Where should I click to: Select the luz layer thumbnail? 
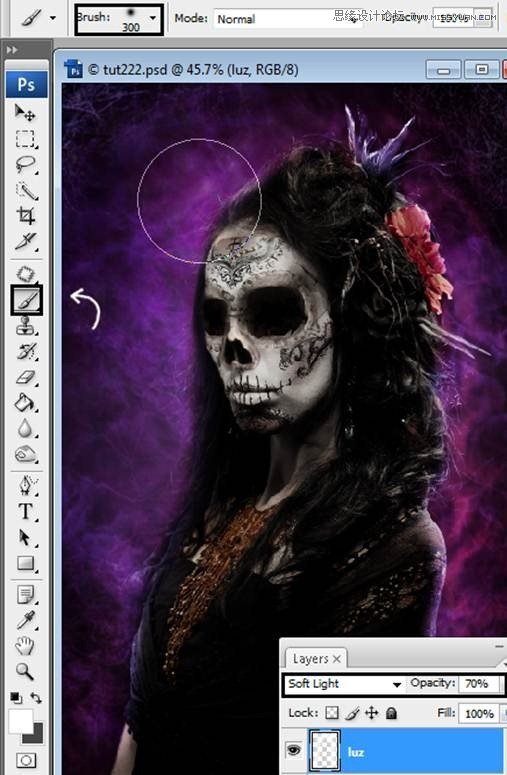[x=325, y=751]
